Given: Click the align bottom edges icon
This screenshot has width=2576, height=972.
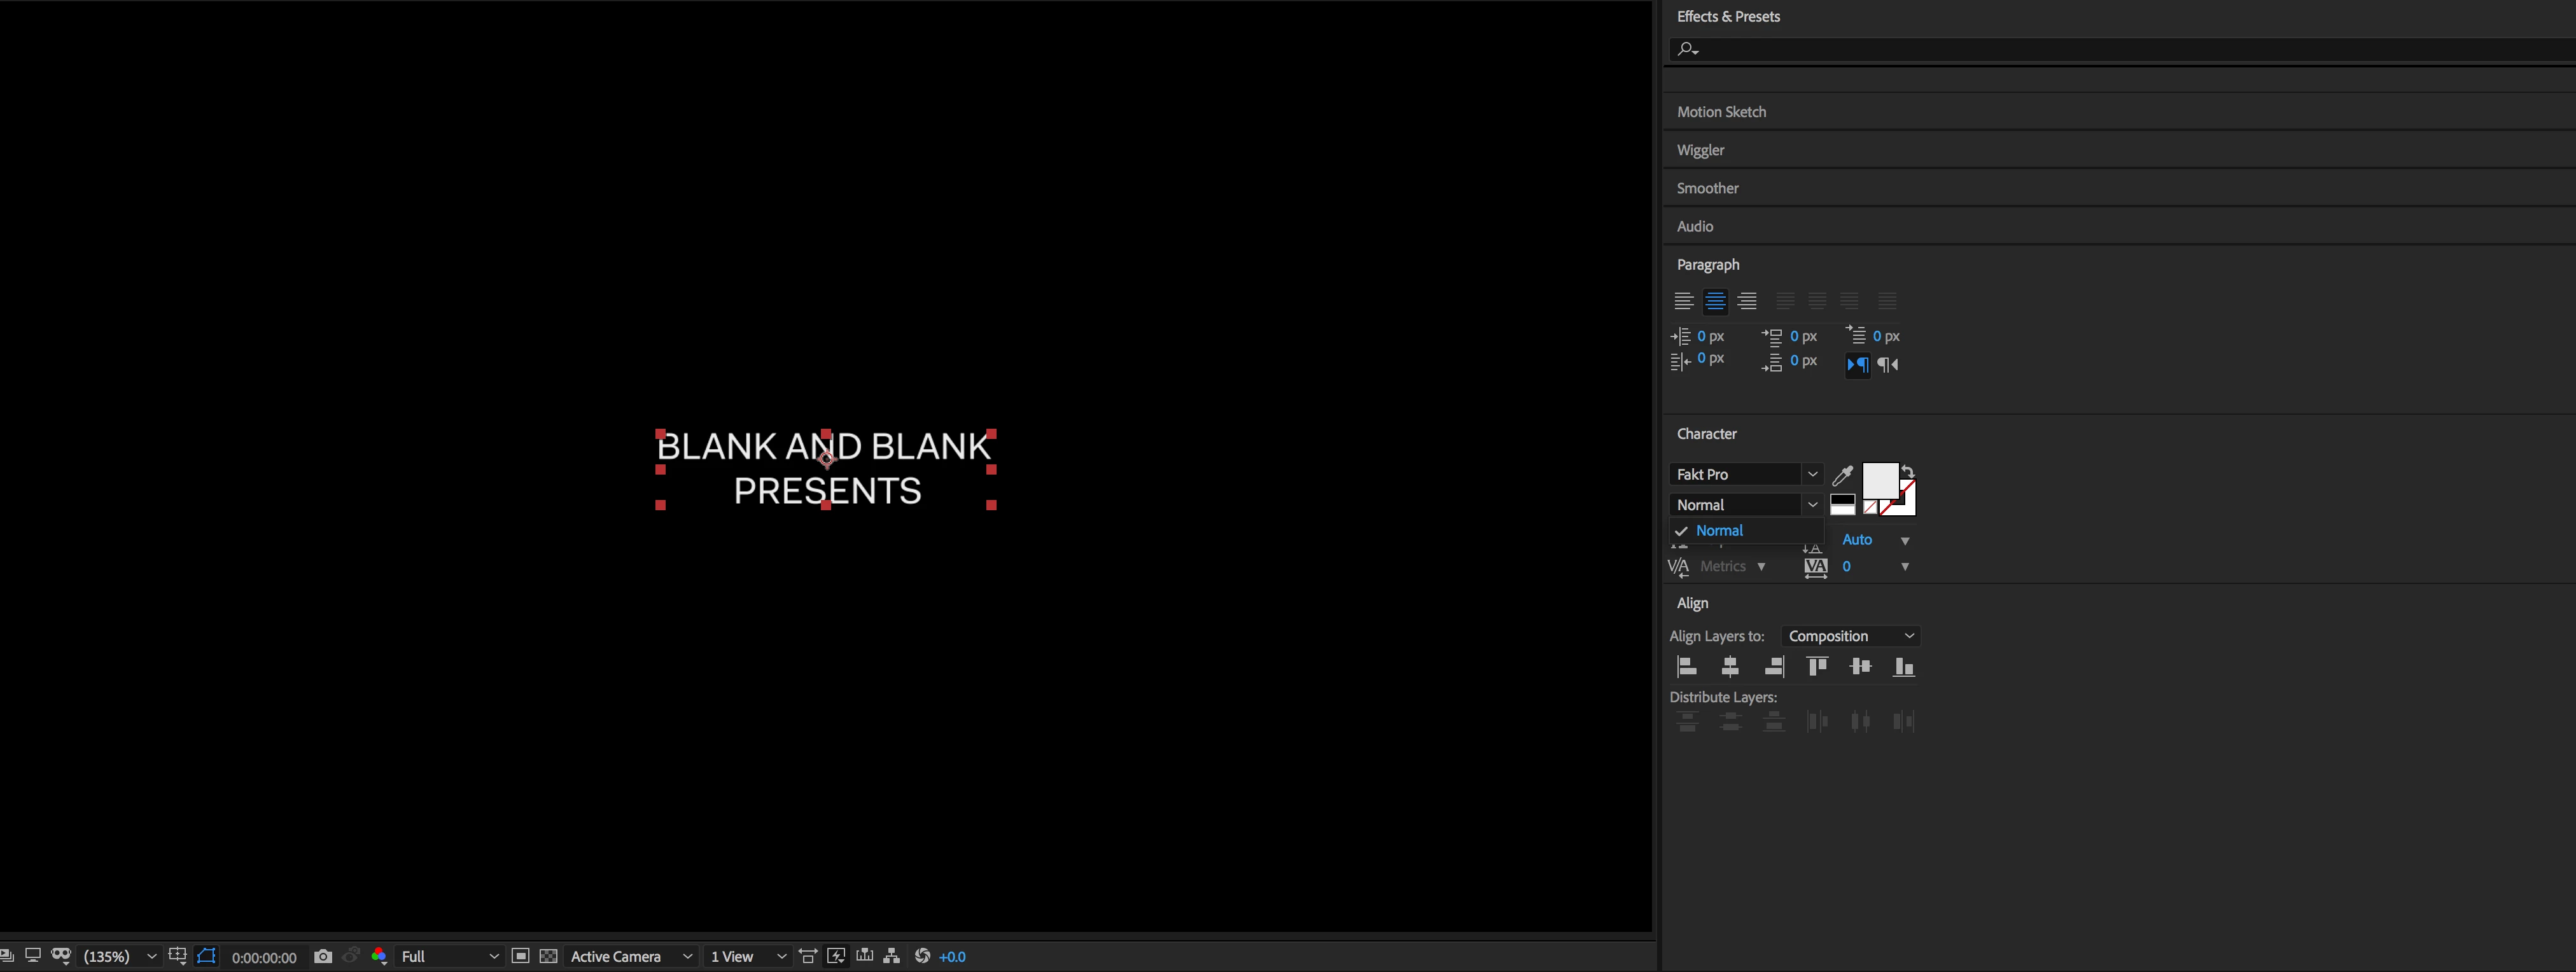Looking at the screenshot, I should [x=1903, y=667].
